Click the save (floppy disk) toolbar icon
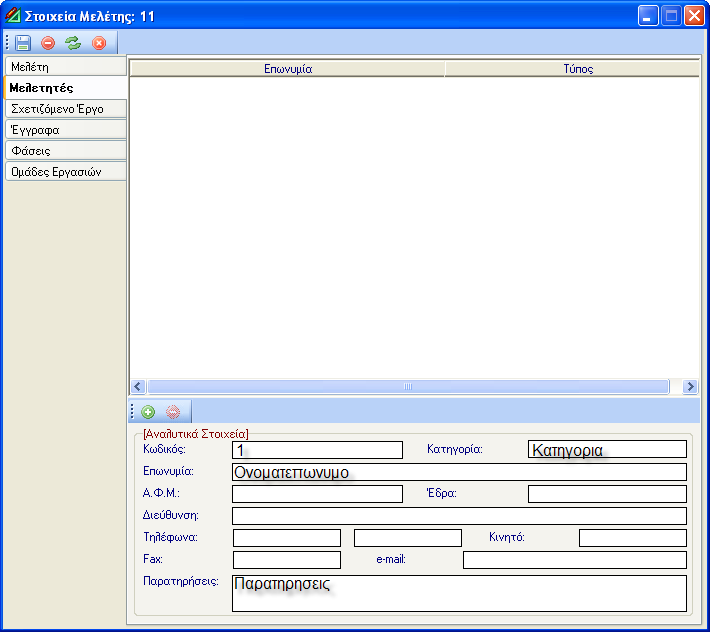The width and height of the screenshot is (710, 632). pos(23,43)
